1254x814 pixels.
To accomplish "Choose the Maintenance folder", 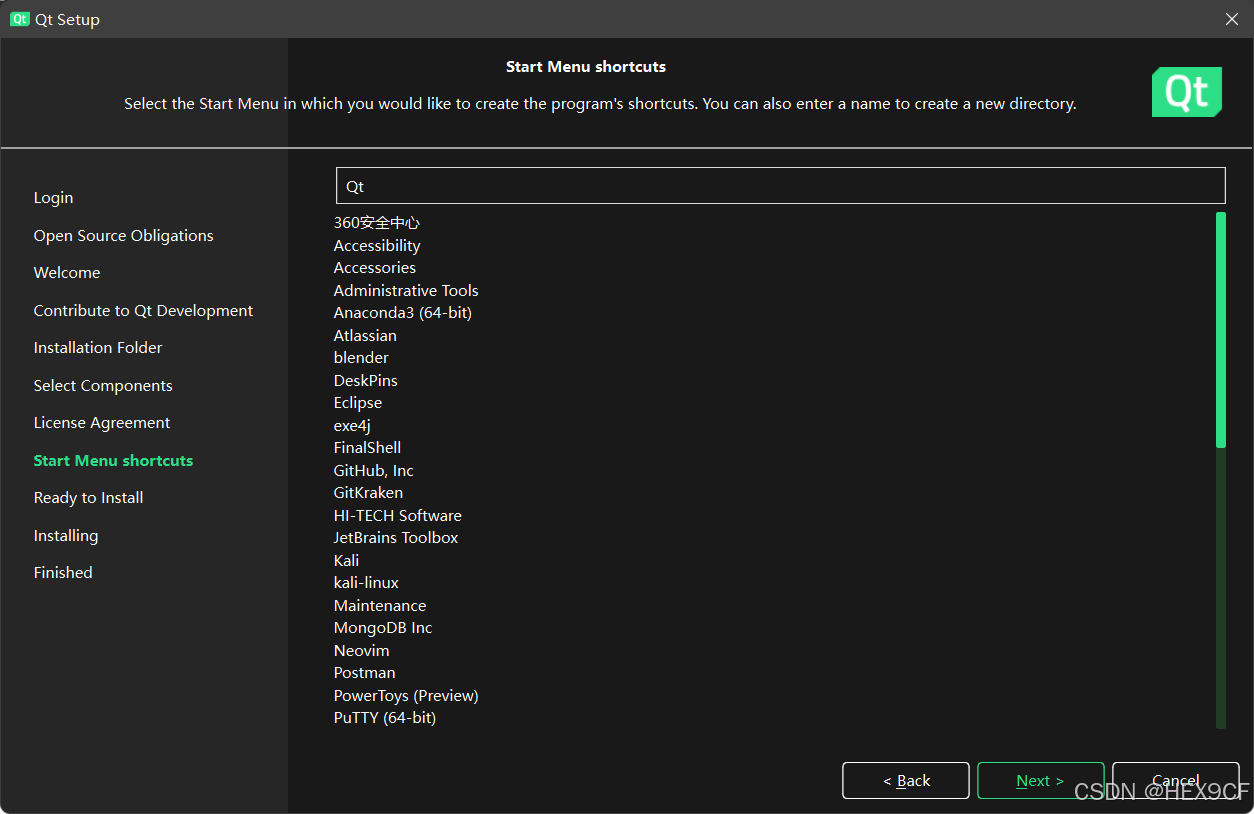I will [x=380, y=605].
